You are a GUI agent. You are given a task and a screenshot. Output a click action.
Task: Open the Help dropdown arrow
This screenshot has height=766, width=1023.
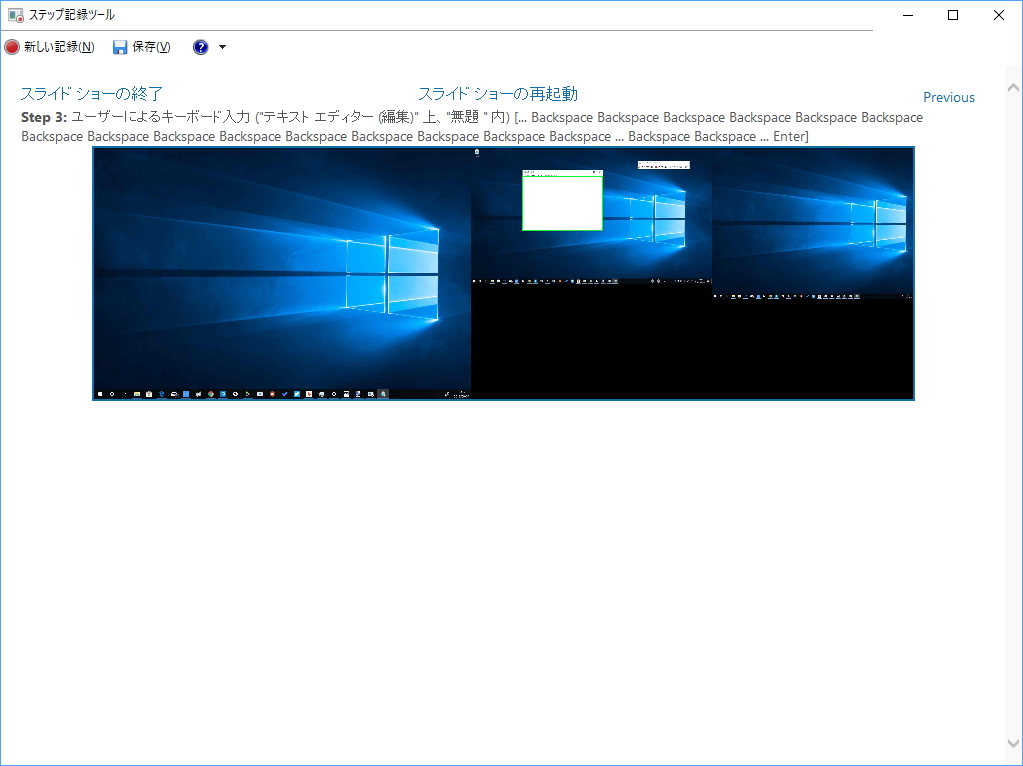coord(221,46)
